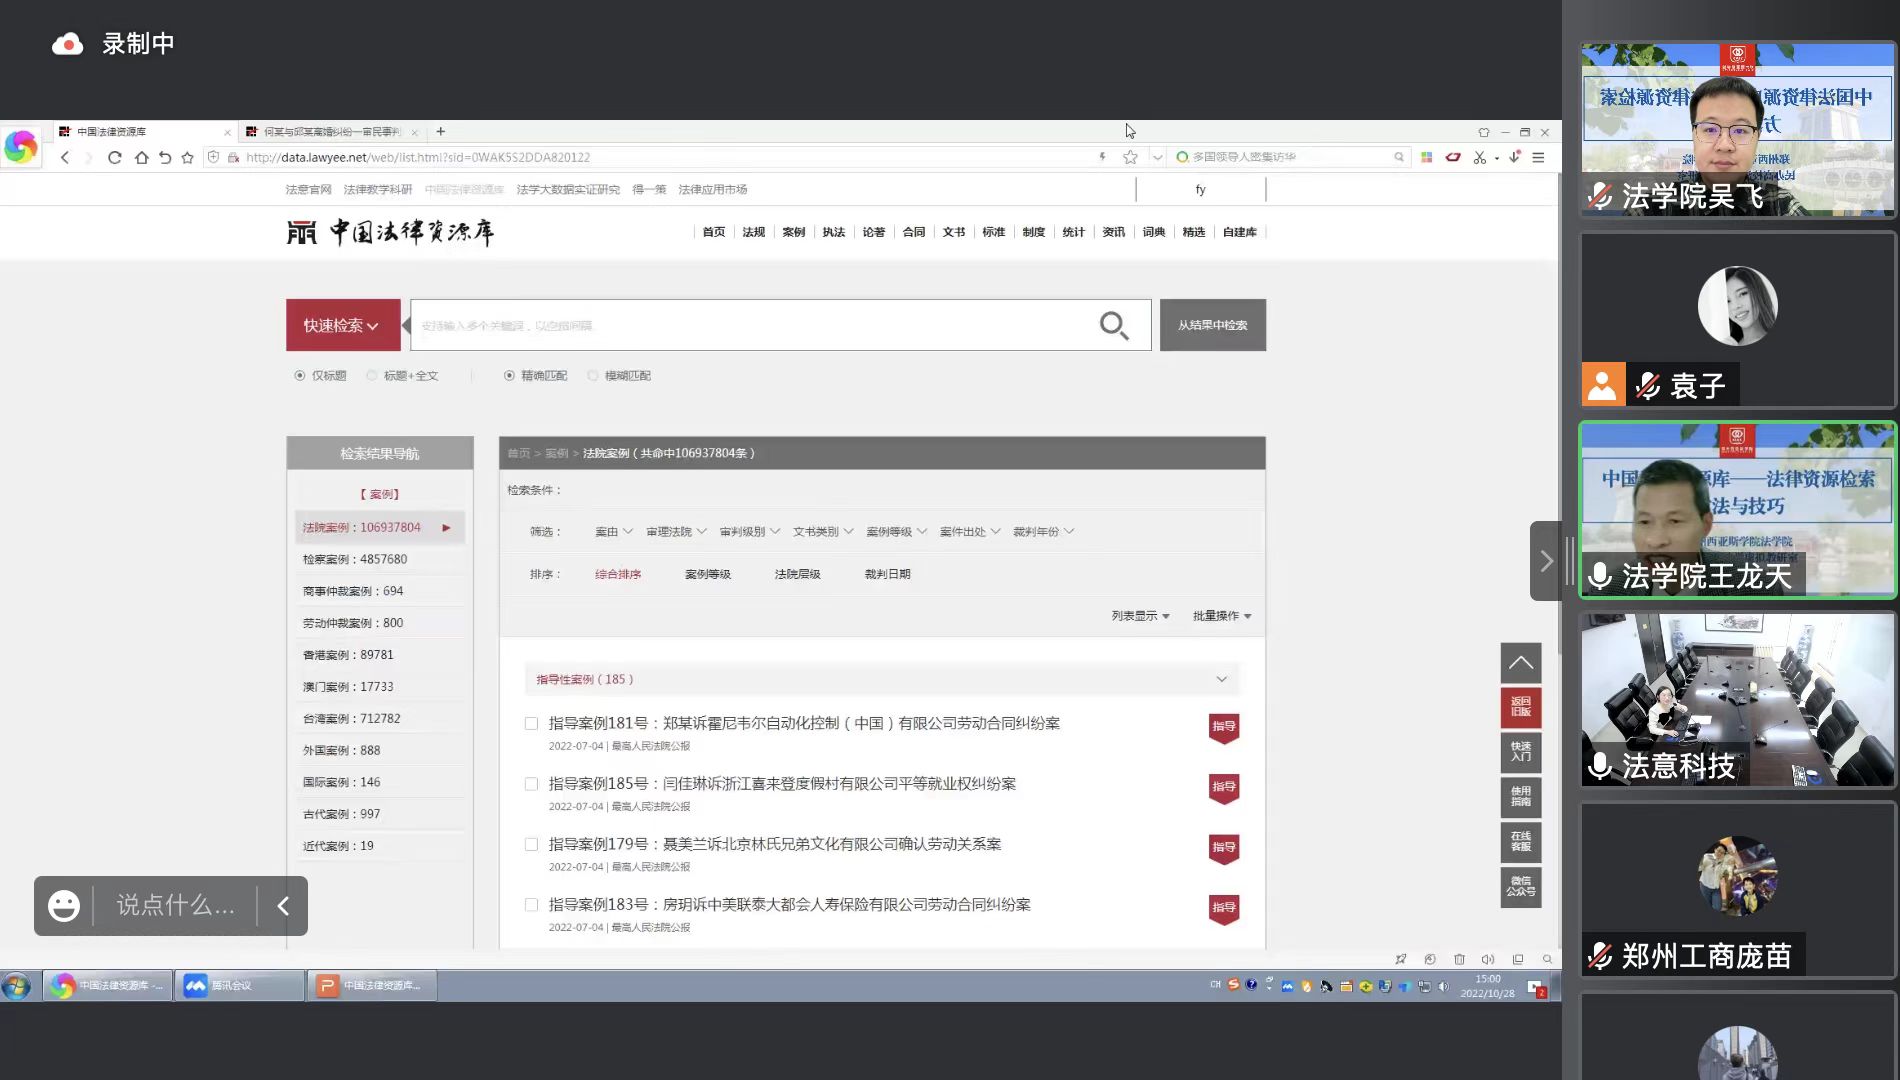This screenshot has width=1900, height=1080.
Task: Check the box for 指导案例181号
Action: click(x=531, y=723)
